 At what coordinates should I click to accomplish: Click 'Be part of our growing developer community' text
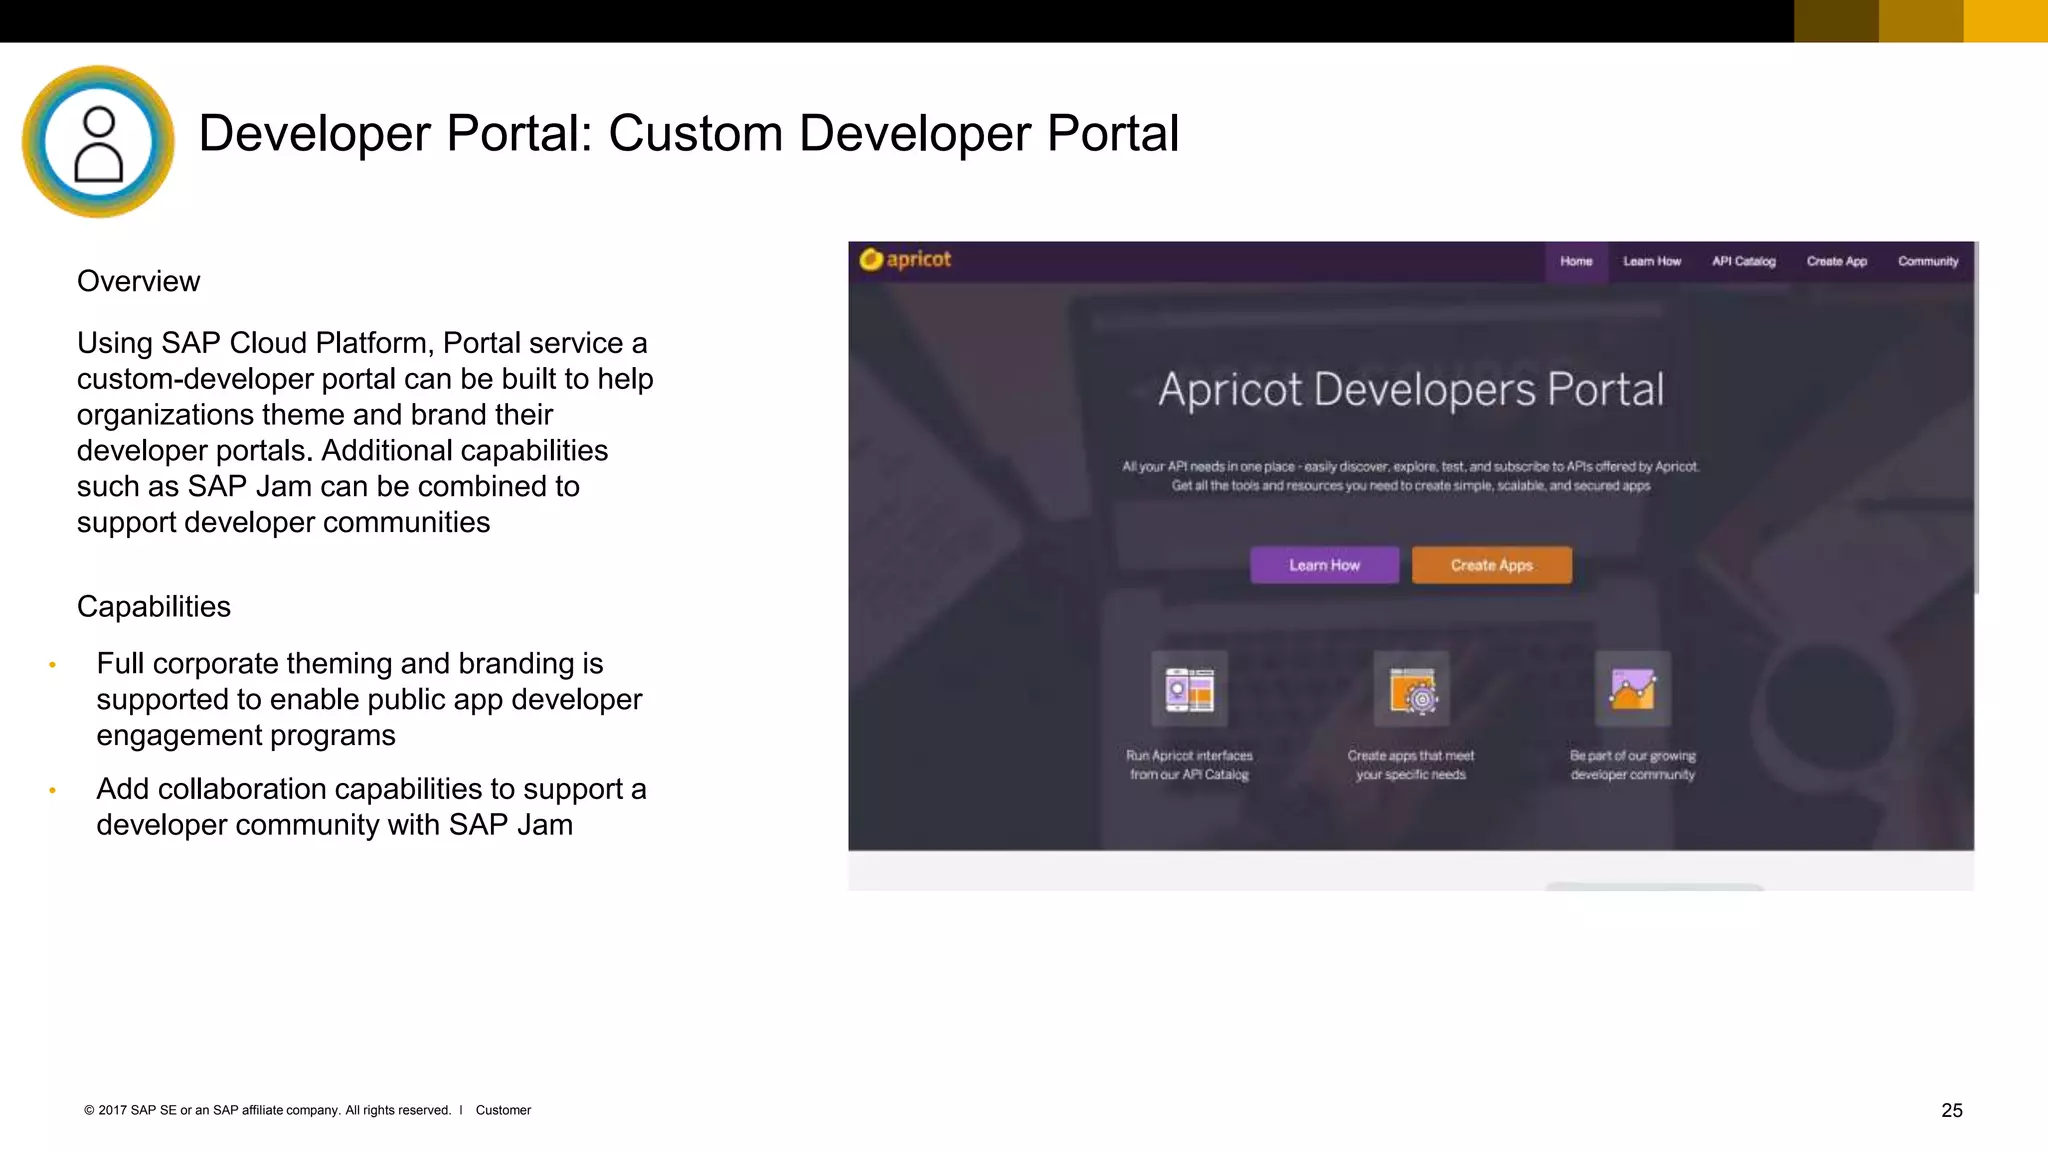click(1633, 765)
